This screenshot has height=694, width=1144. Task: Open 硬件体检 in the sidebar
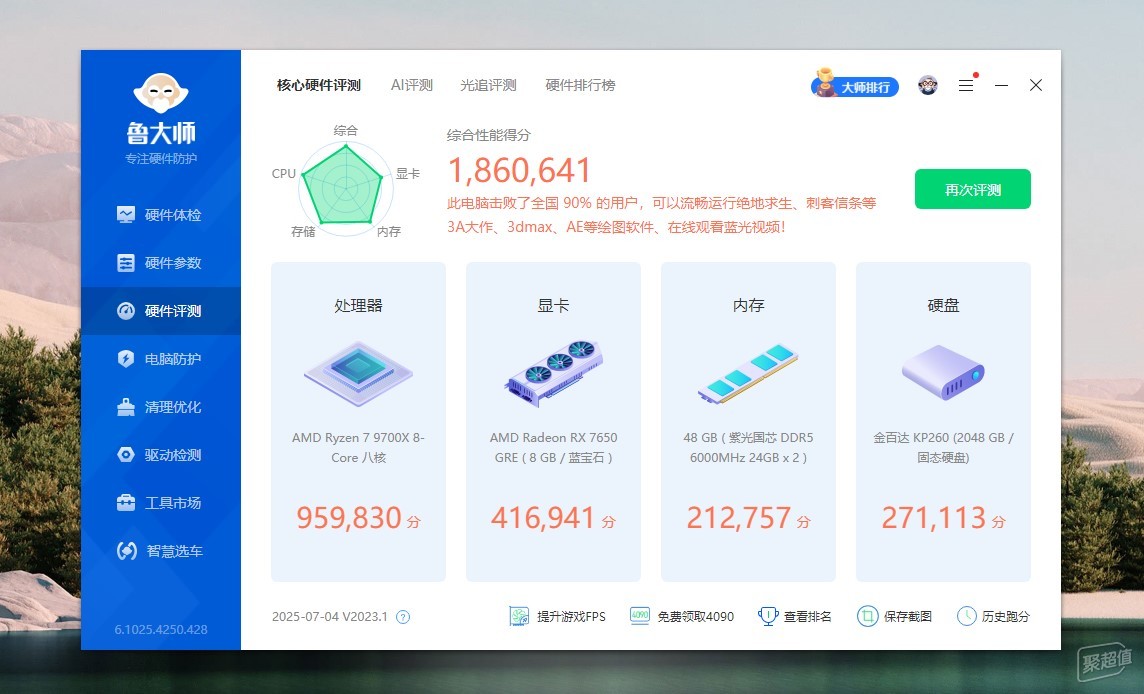point(161,215)
